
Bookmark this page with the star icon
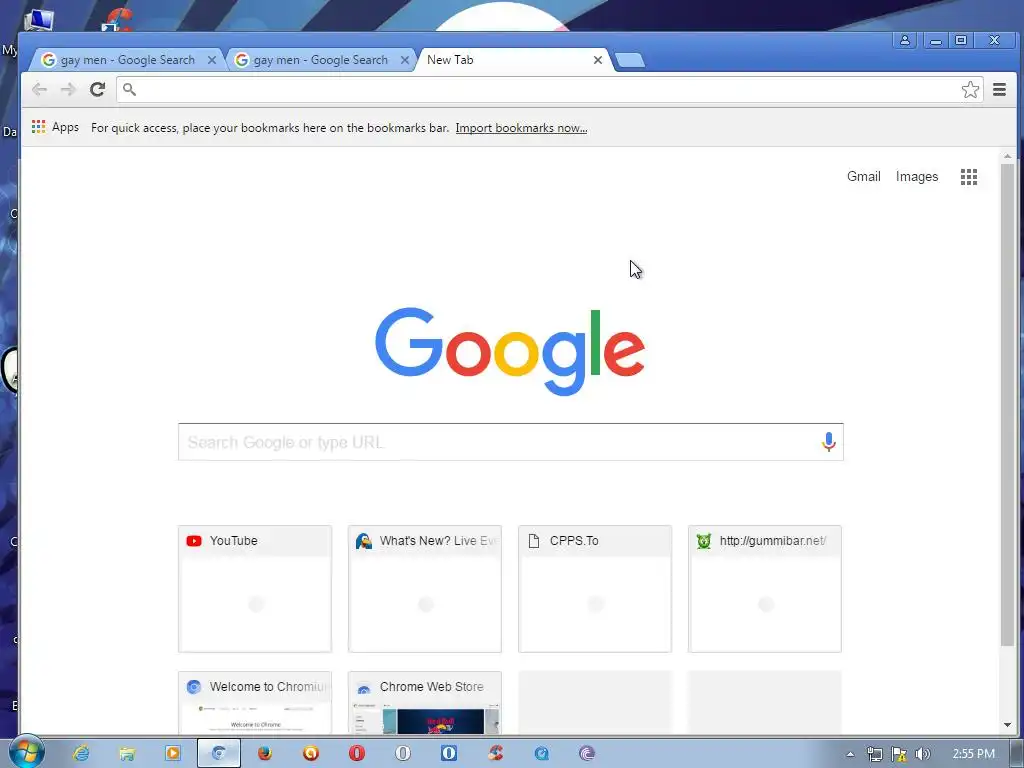point(970,89)
